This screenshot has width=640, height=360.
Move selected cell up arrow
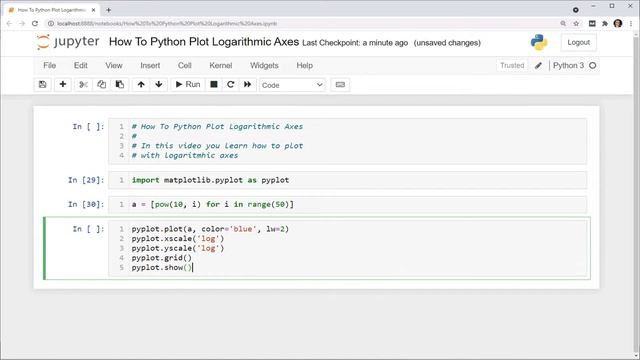141,84
